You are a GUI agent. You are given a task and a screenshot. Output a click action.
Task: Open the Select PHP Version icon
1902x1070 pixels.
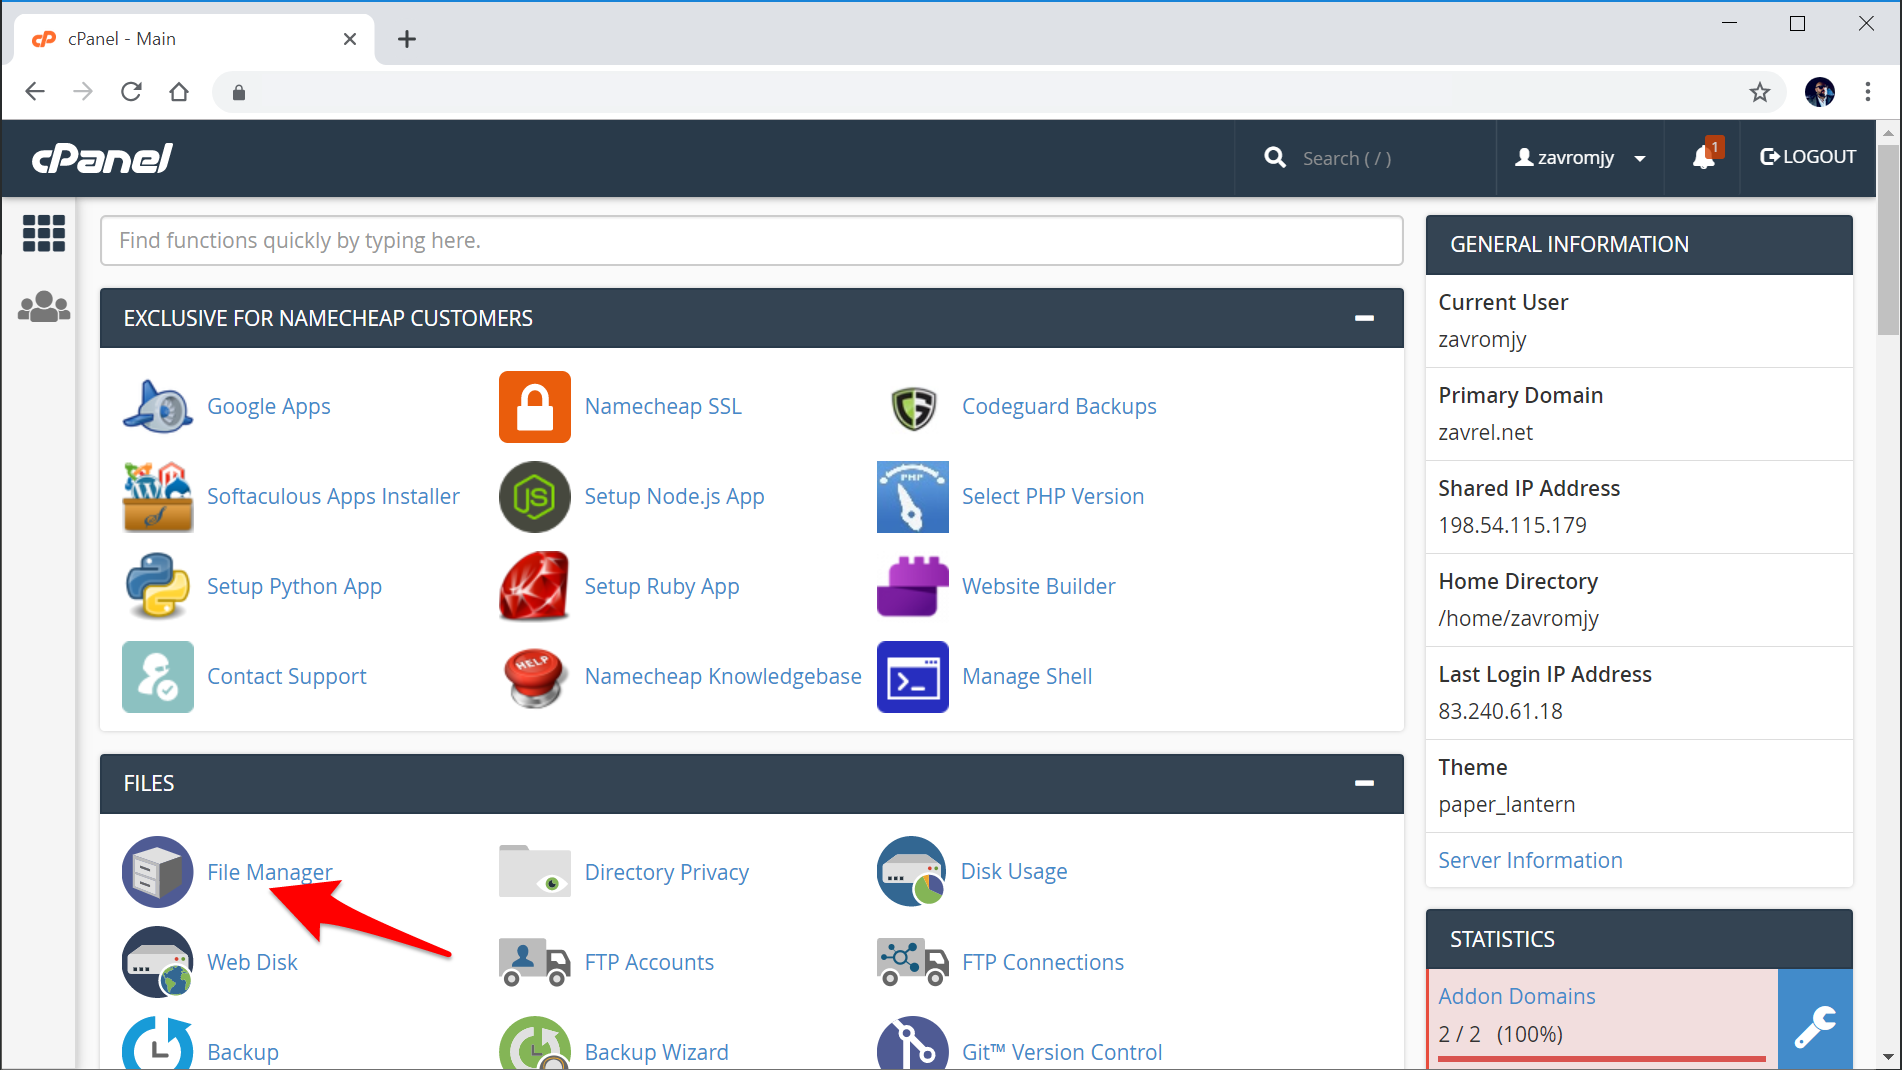pyautogui.click(x=913, y=497)
